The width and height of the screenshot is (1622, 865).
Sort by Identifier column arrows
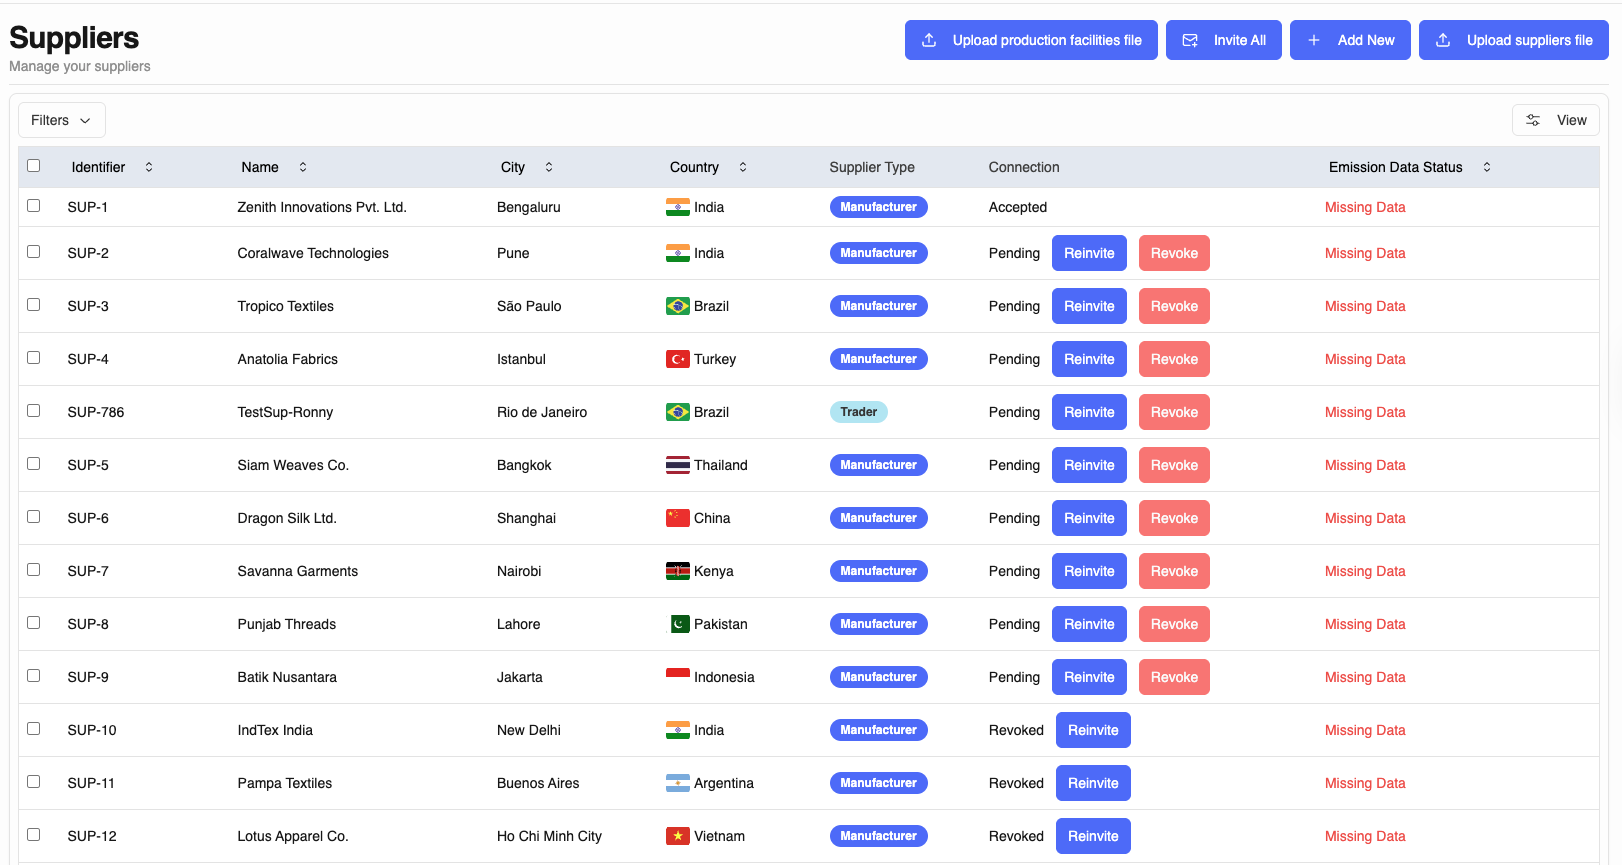(149, 167)
